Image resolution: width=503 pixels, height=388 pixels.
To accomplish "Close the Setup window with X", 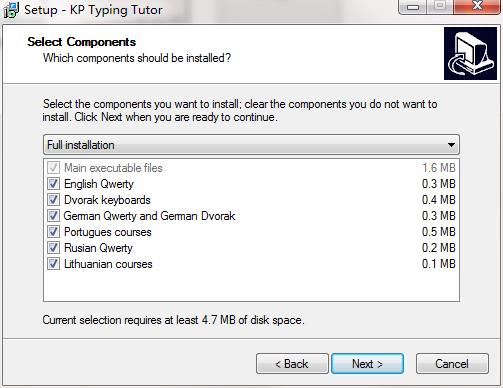I will [x=477, y=6].
